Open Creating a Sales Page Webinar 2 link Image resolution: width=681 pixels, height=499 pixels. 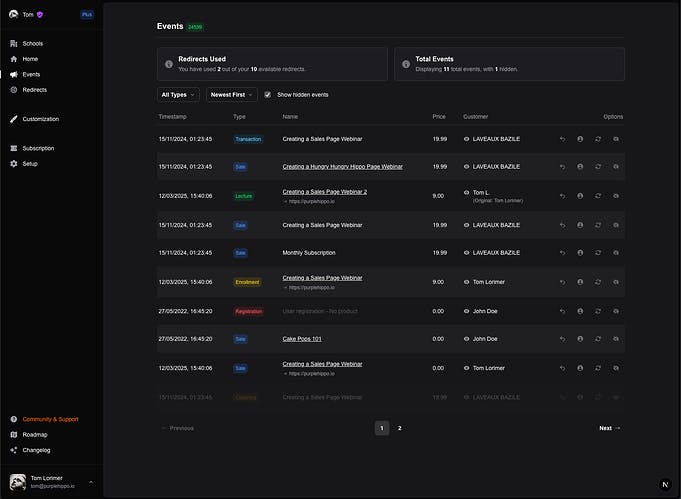pyautogui.click(x=325, y=192)
